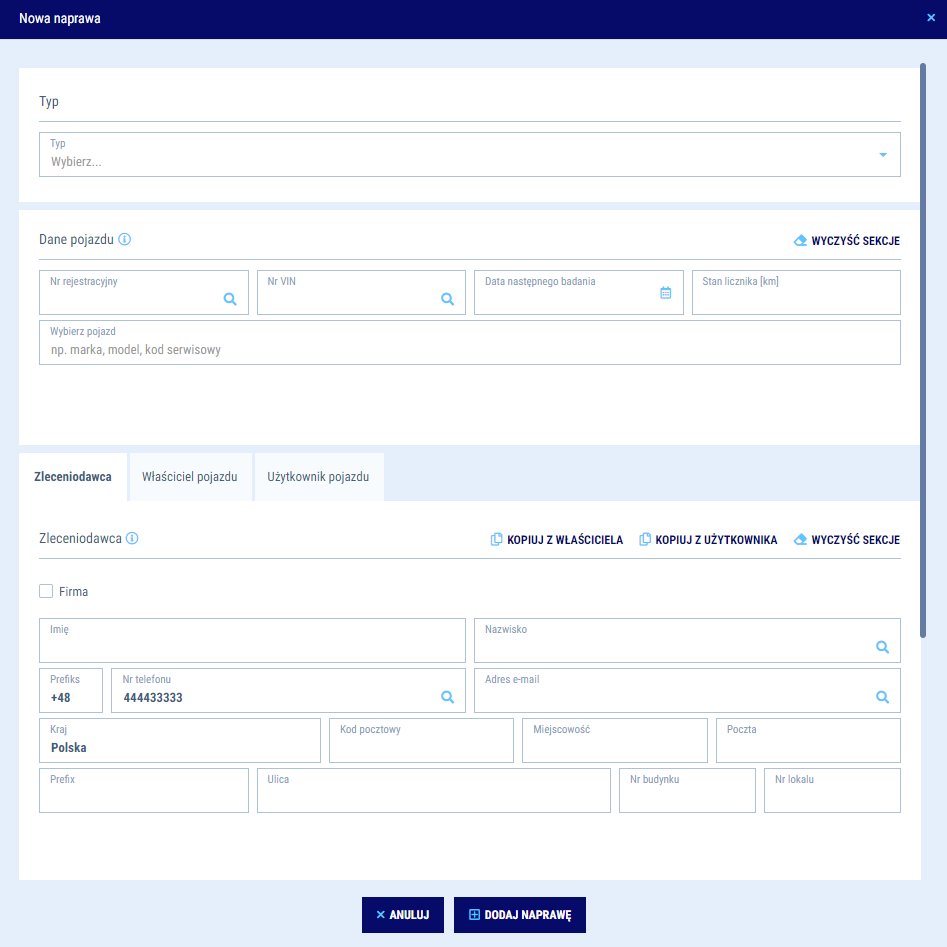Switch to Właściciel pojazdu tab
Viewport: 947px width, 947px height.
click(190, 477)
